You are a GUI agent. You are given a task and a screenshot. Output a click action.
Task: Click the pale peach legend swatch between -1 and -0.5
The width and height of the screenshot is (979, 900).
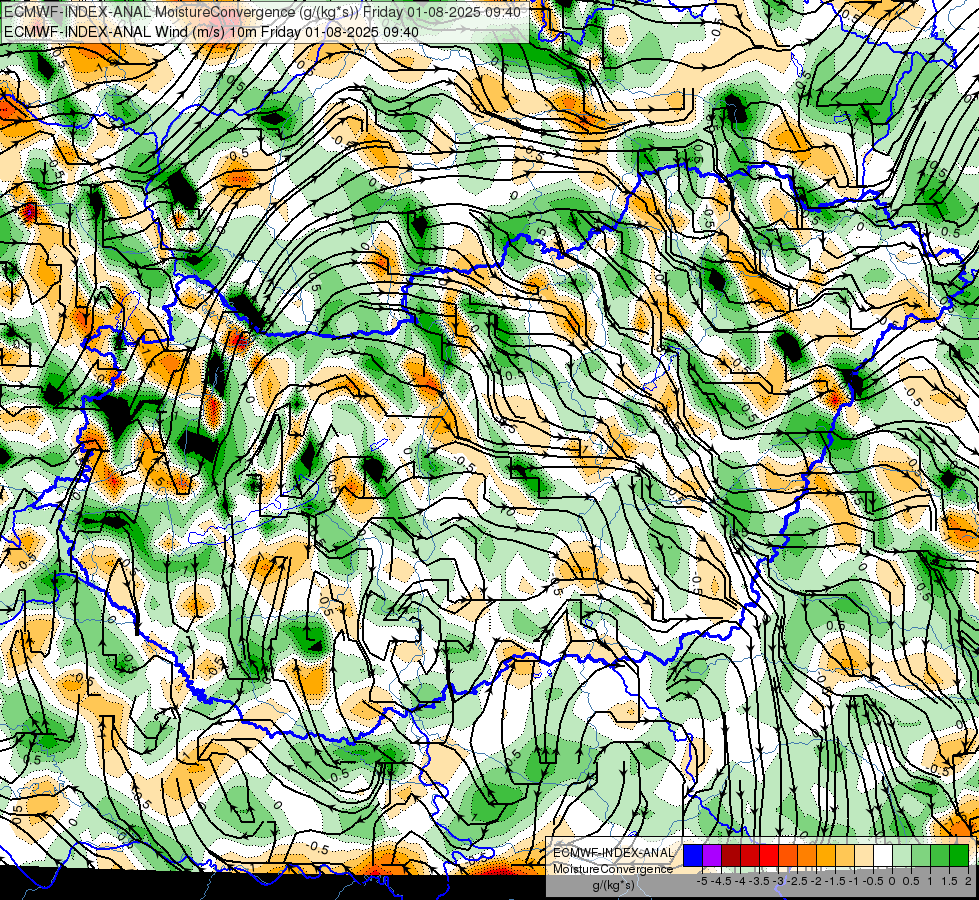click(x=864, y=856)
